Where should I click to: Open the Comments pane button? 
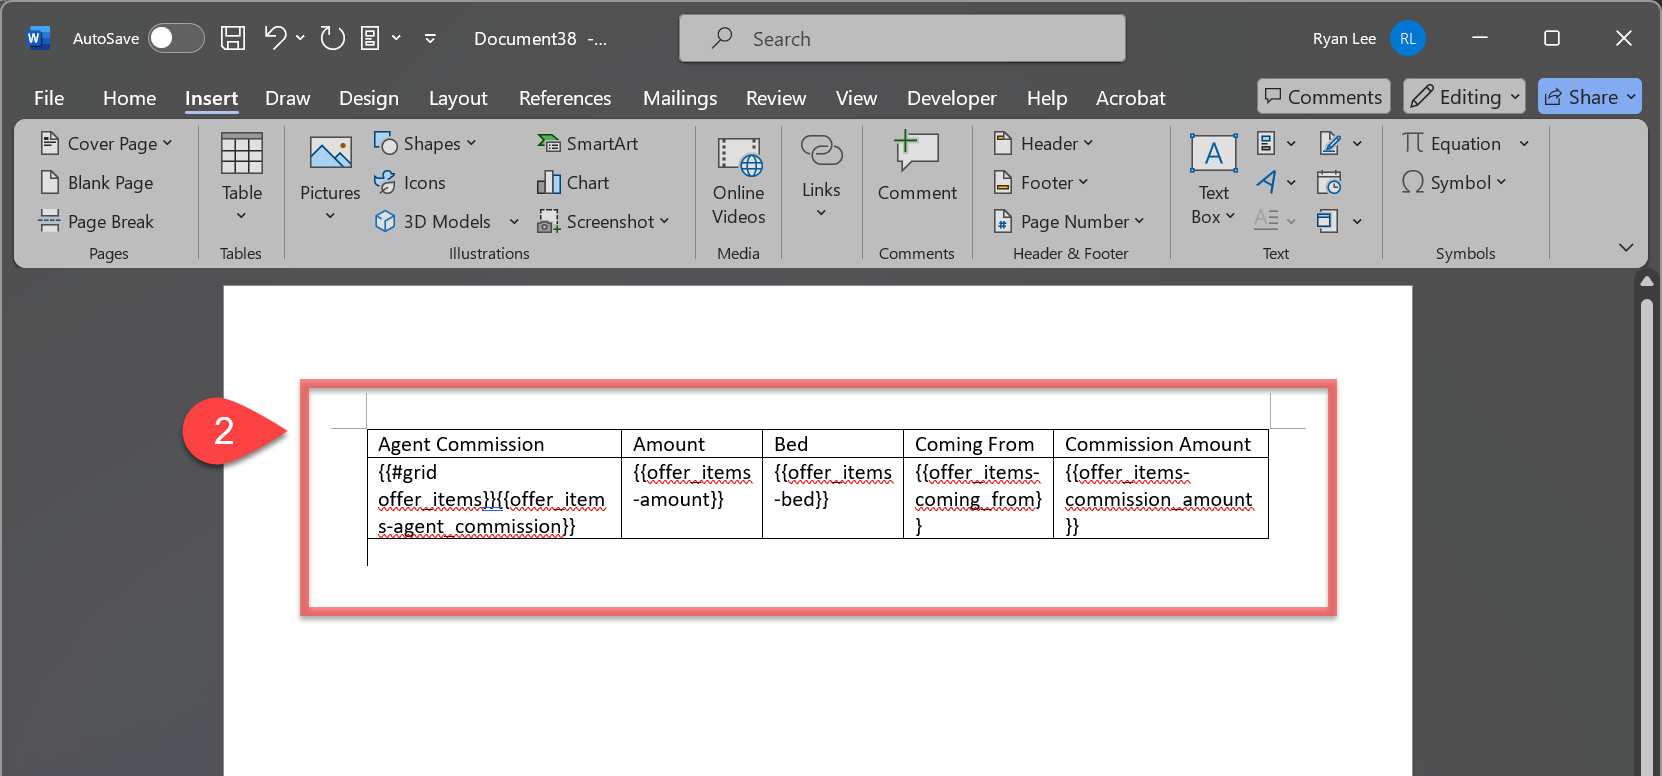tap(1323, 97)
